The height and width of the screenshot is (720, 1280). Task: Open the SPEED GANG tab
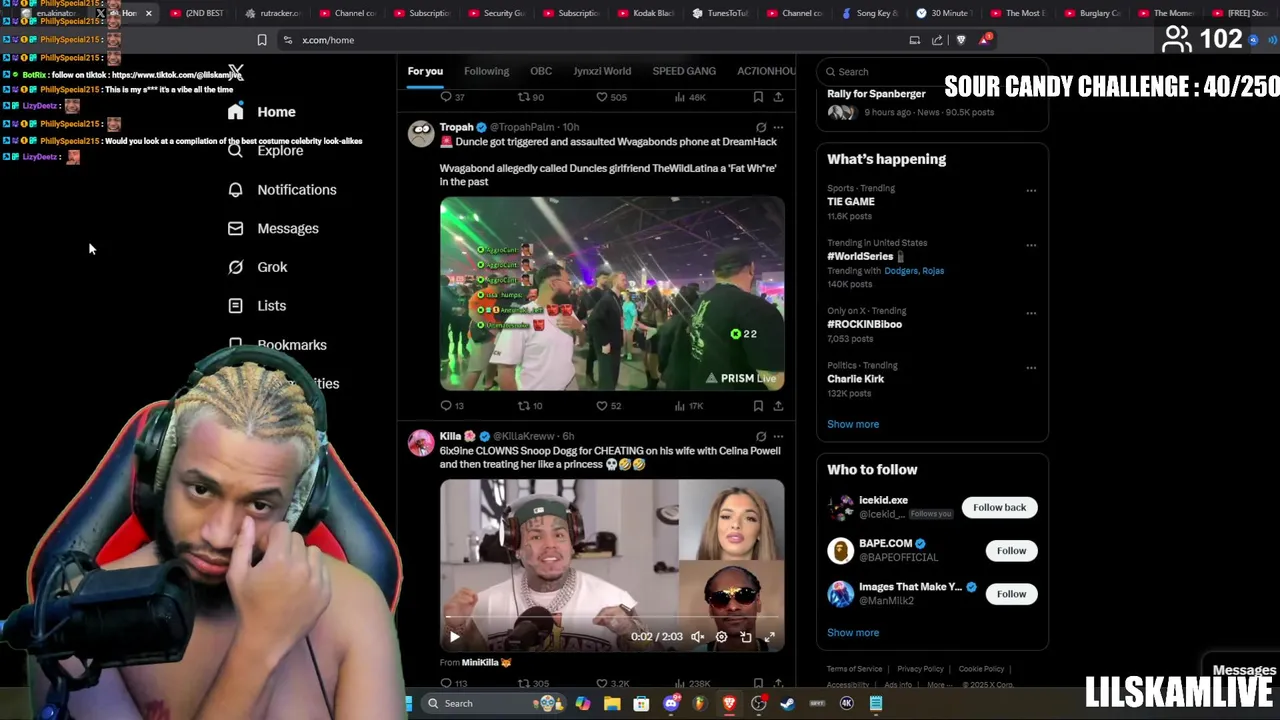point(684,71)
